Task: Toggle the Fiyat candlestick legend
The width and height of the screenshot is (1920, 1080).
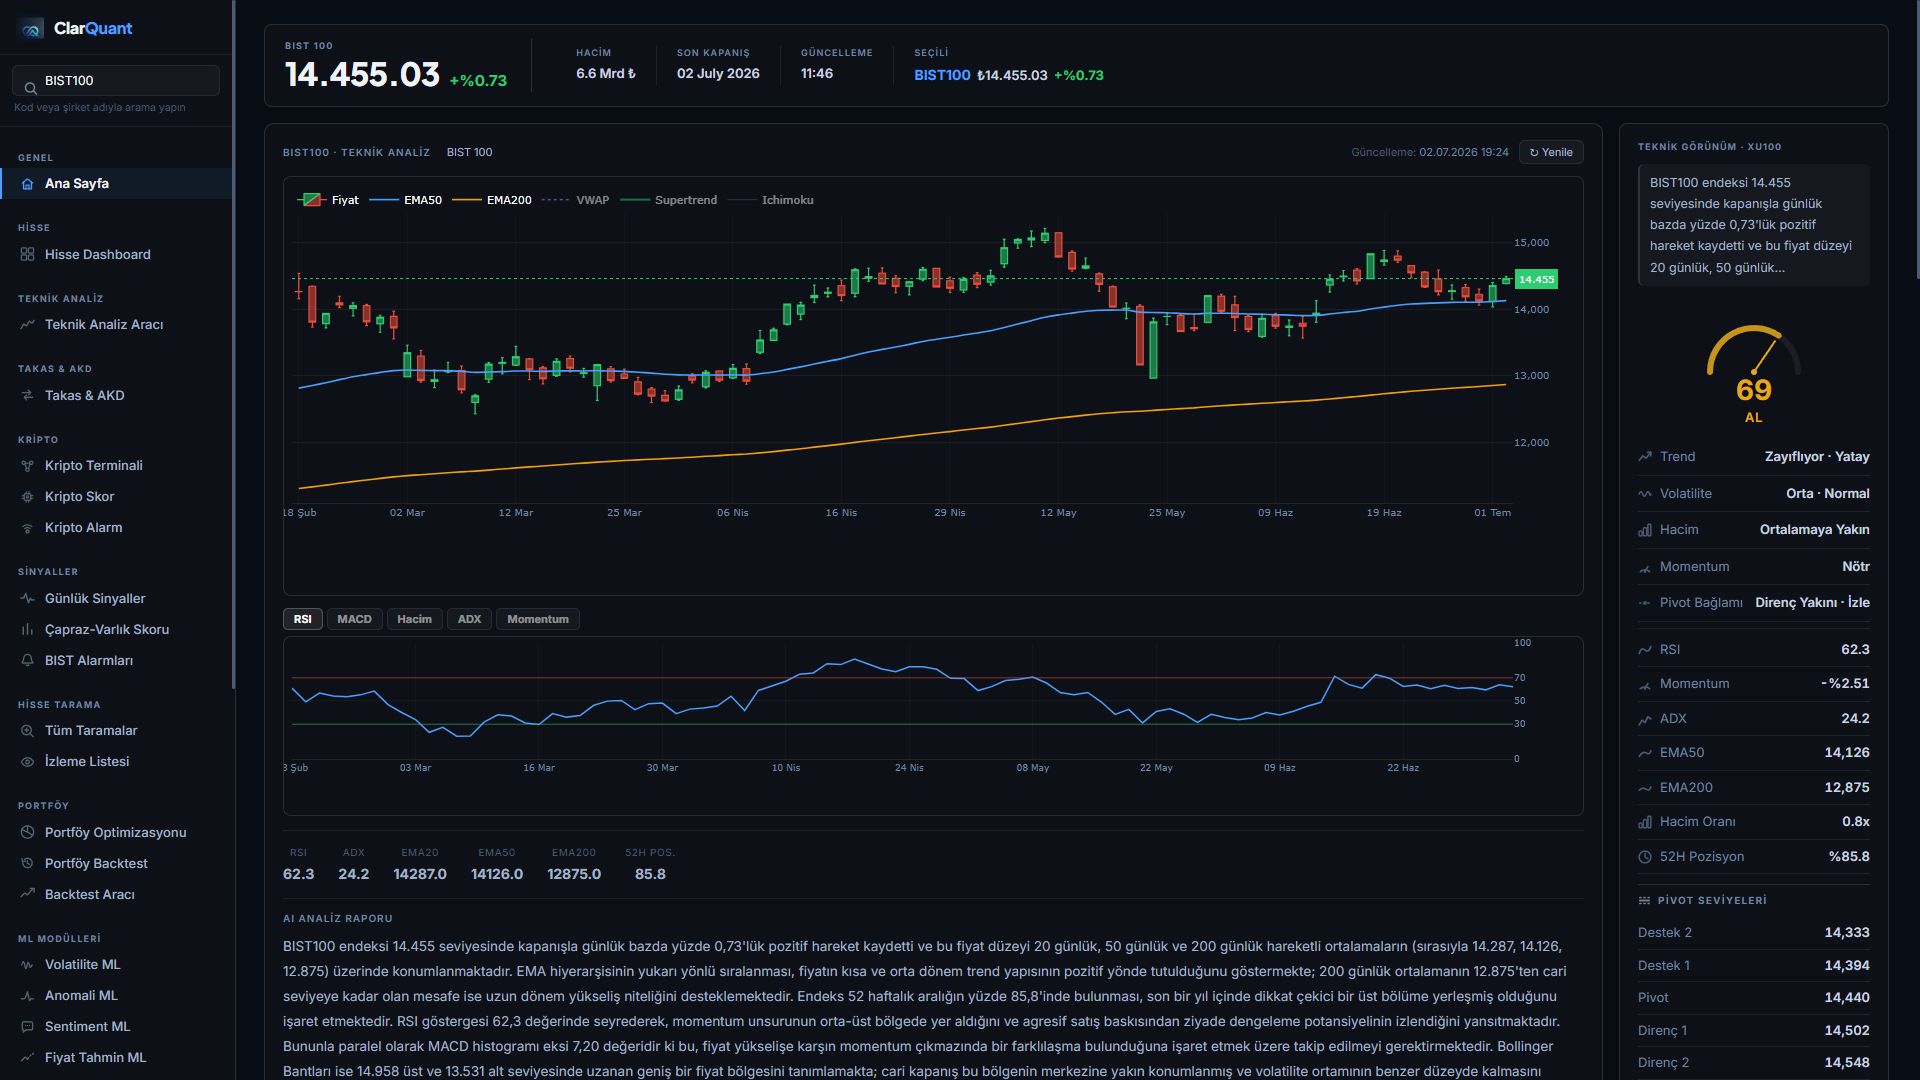Action: pos(330,200)
